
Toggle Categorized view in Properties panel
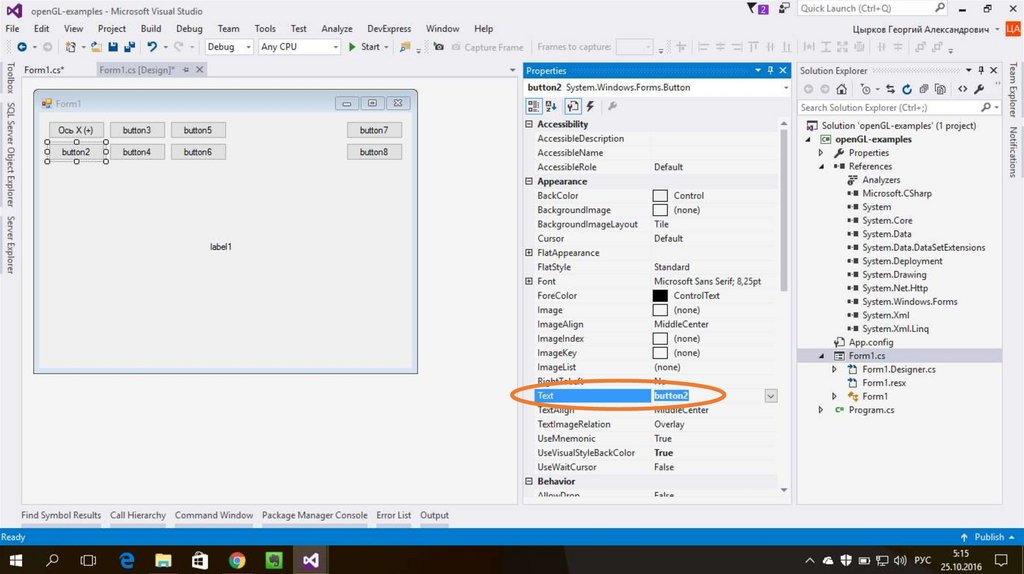[x=534, y=106]
